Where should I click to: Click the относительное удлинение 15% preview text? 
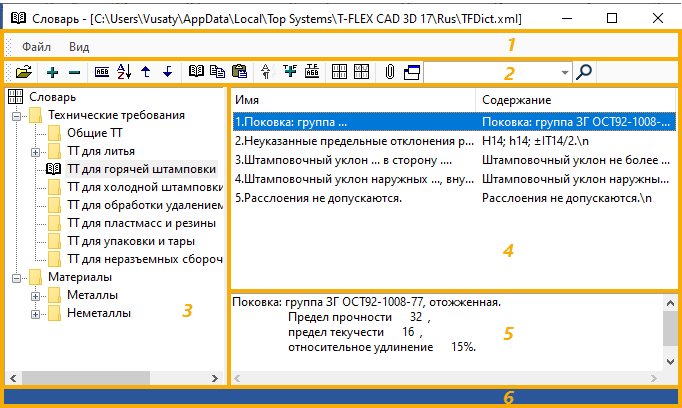click(x=382, y=347)
